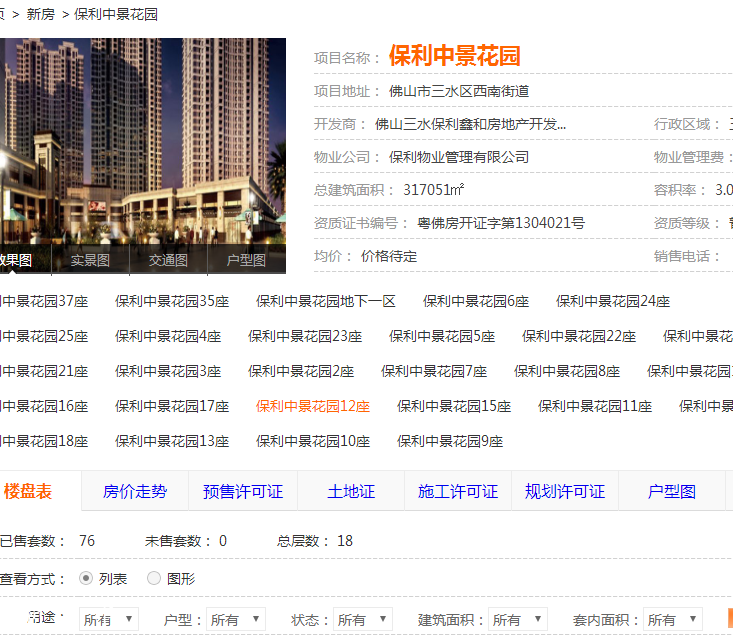The image size is (733, 636).
Task: Show the 交通图 photo tab
Action: tap(168, 260)
